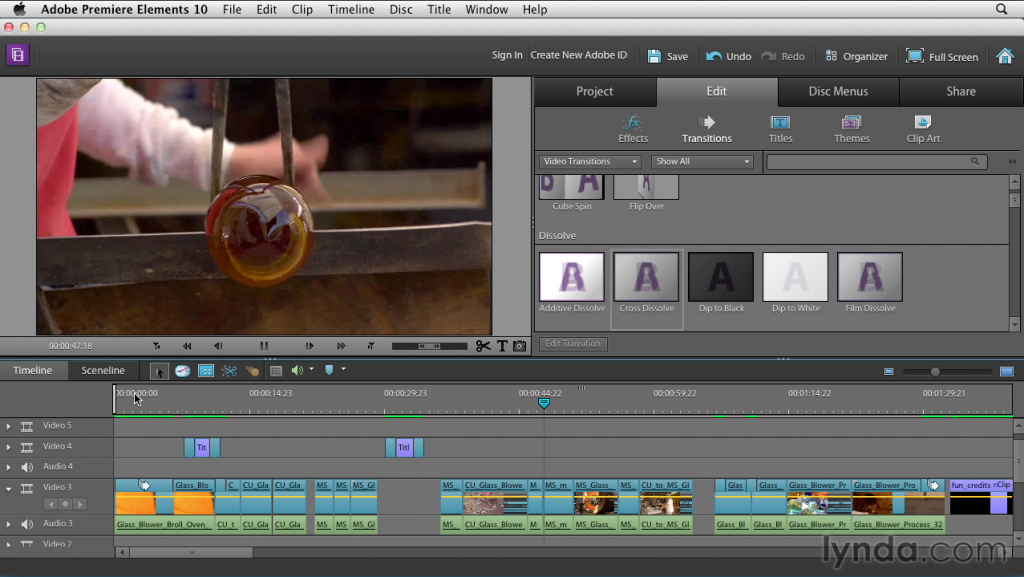
Task: Click the Save button
Action: (x=667, y=56)
